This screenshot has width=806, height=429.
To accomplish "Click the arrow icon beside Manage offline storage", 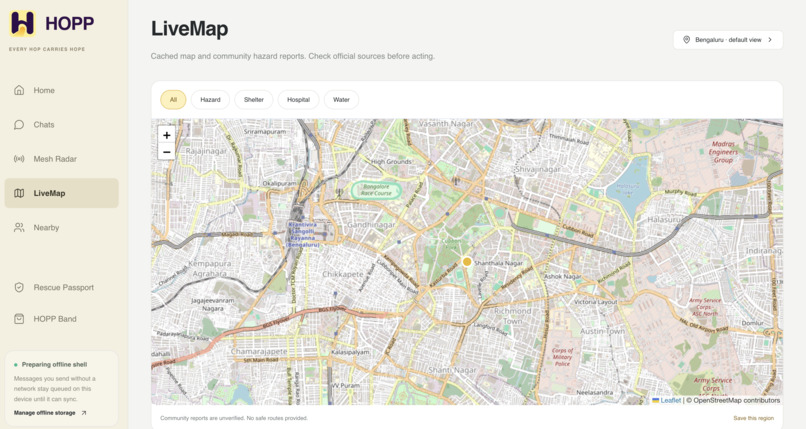I will pos(84,413).
